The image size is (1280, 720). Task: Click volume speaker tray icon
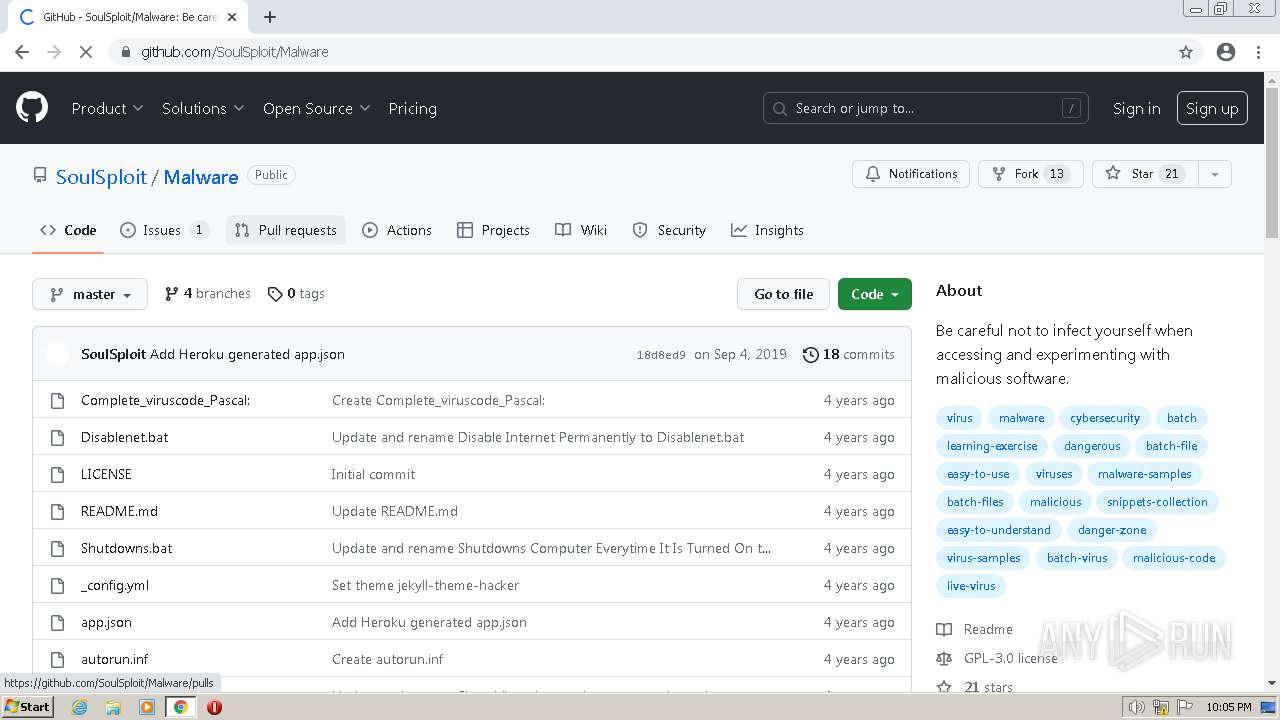[1136, 707]
